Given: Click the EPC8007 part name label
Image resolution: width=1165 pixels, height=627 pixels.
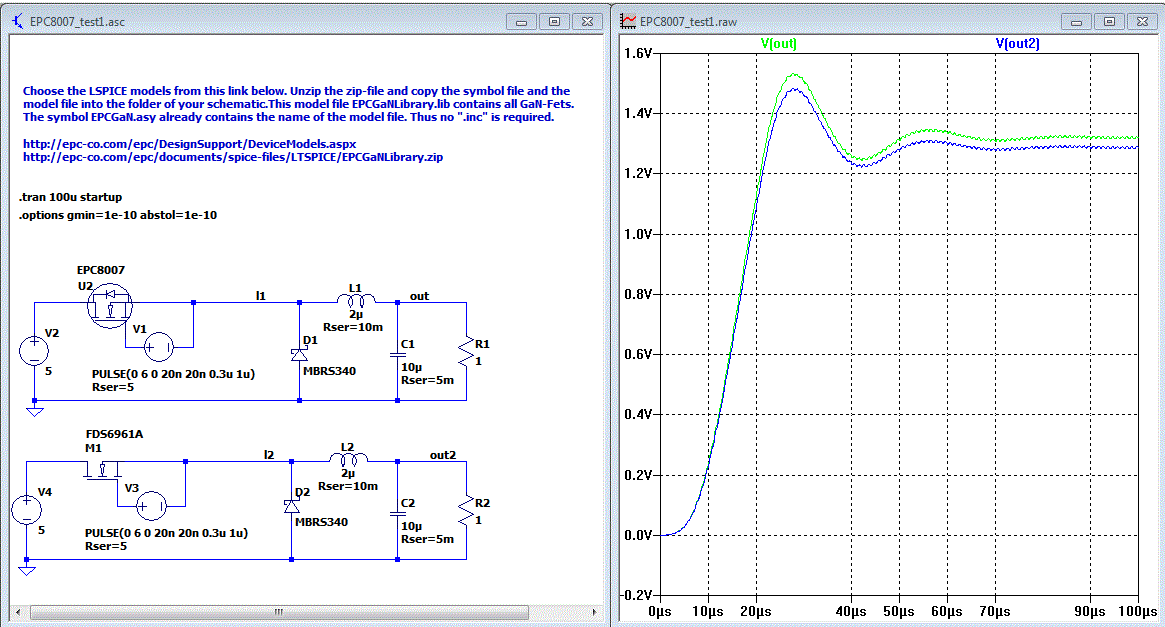Looking at the screenshot, I should (101, 270).
